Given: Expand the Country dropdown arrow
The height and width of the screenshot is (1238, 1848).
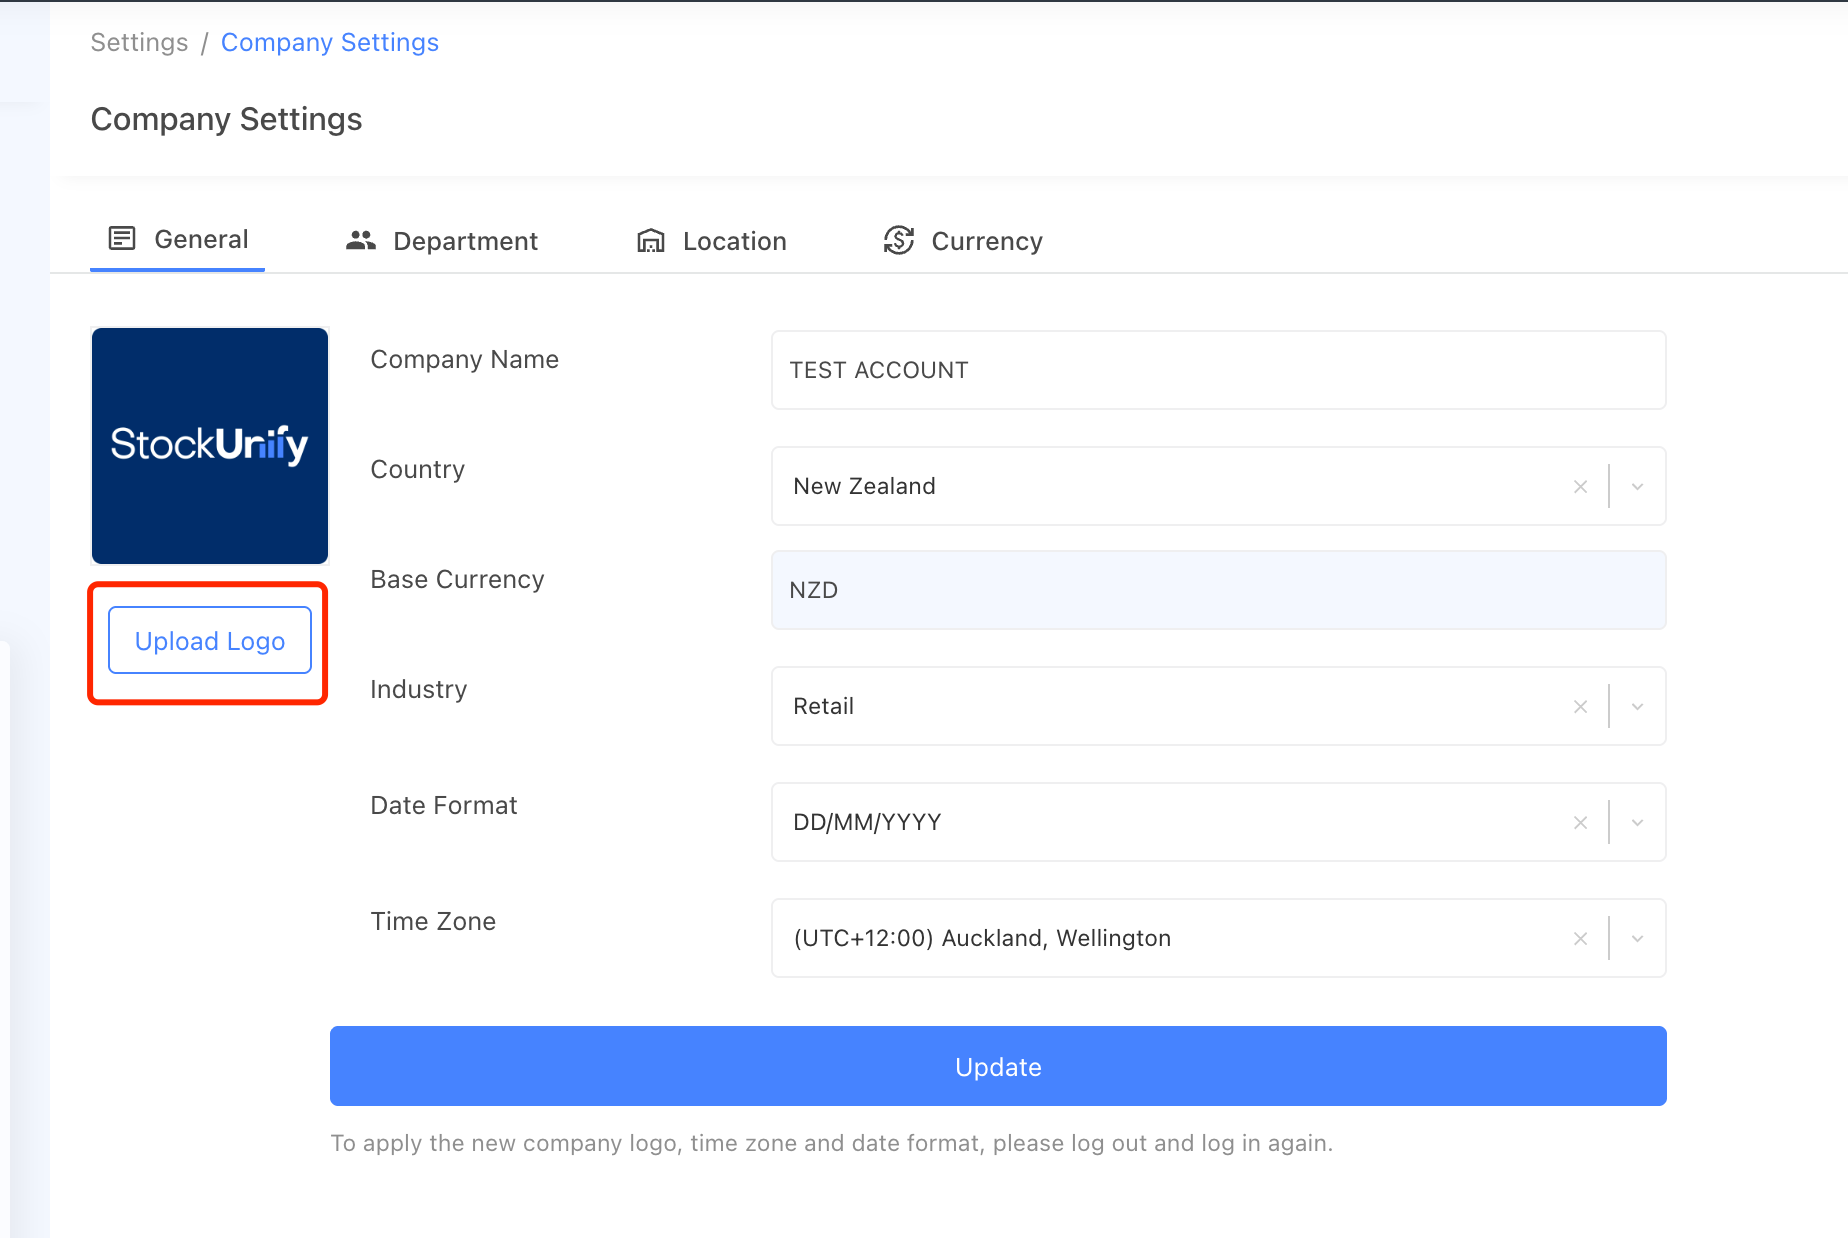Looking at the screenshot, I should tap(1637, 487).
